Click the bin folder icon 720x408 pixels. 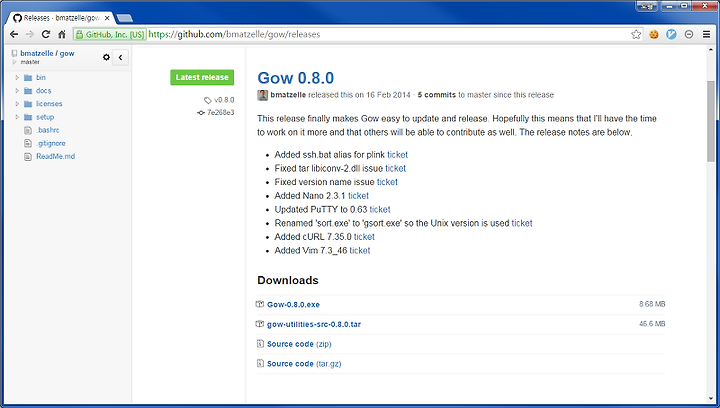28,78
